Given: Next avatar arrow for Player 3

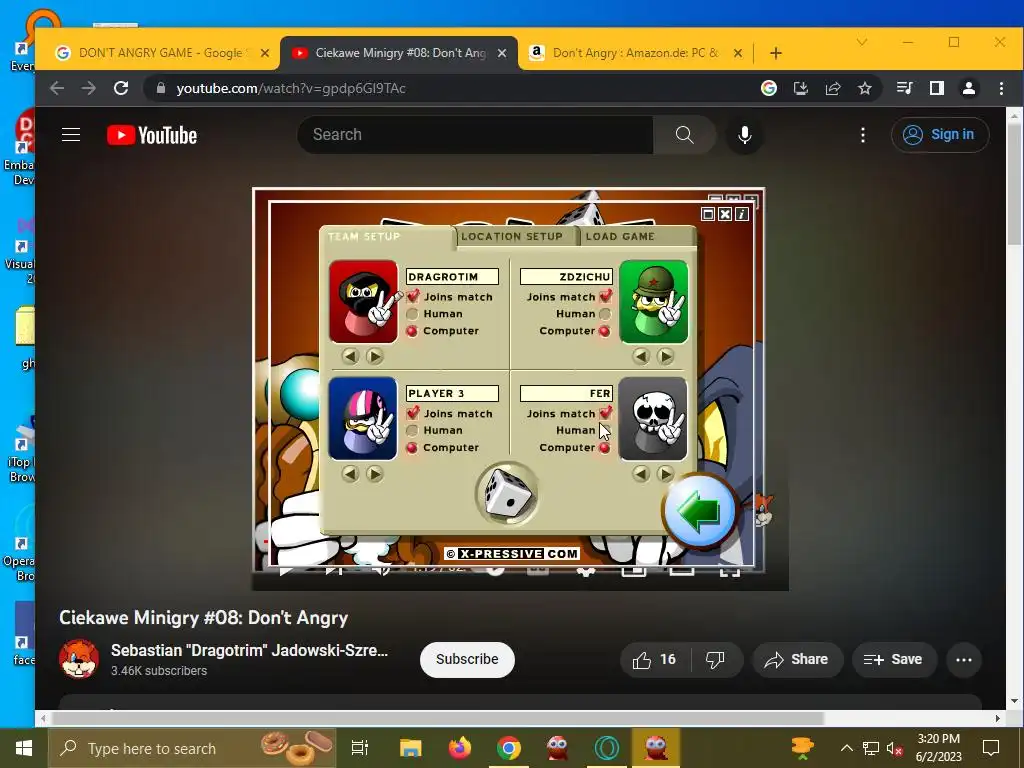Looking at the screenshot, I should pos(374,473).
